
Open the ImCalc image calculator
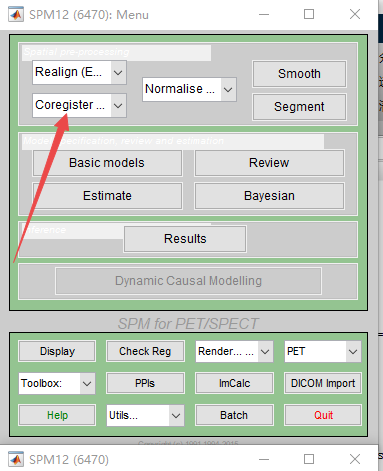[x=234, y=383]
